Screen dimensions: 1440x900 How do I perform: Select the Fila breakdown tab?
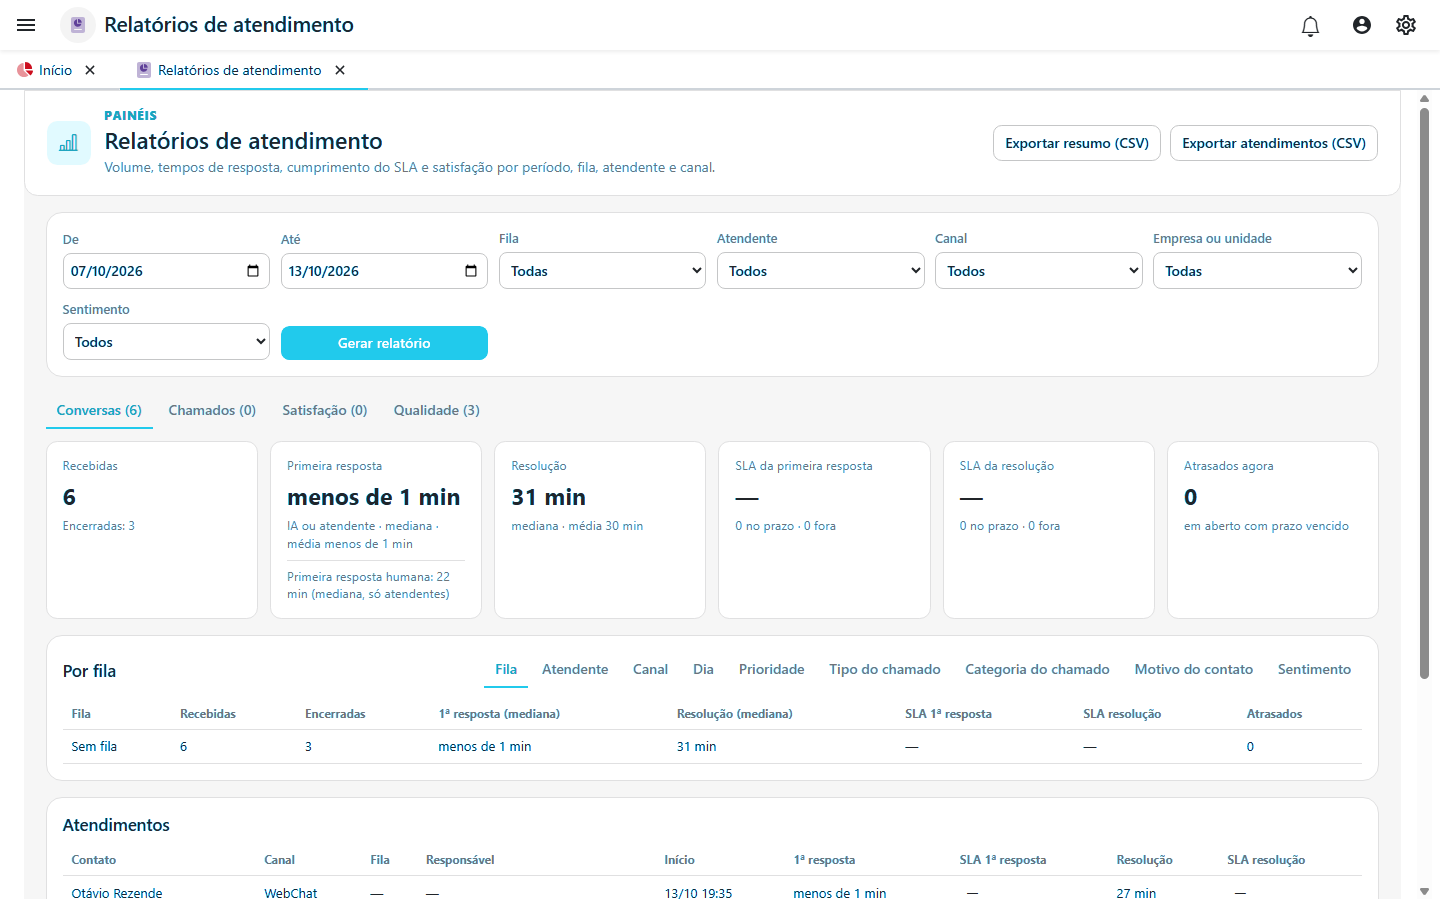click(506, 670)
